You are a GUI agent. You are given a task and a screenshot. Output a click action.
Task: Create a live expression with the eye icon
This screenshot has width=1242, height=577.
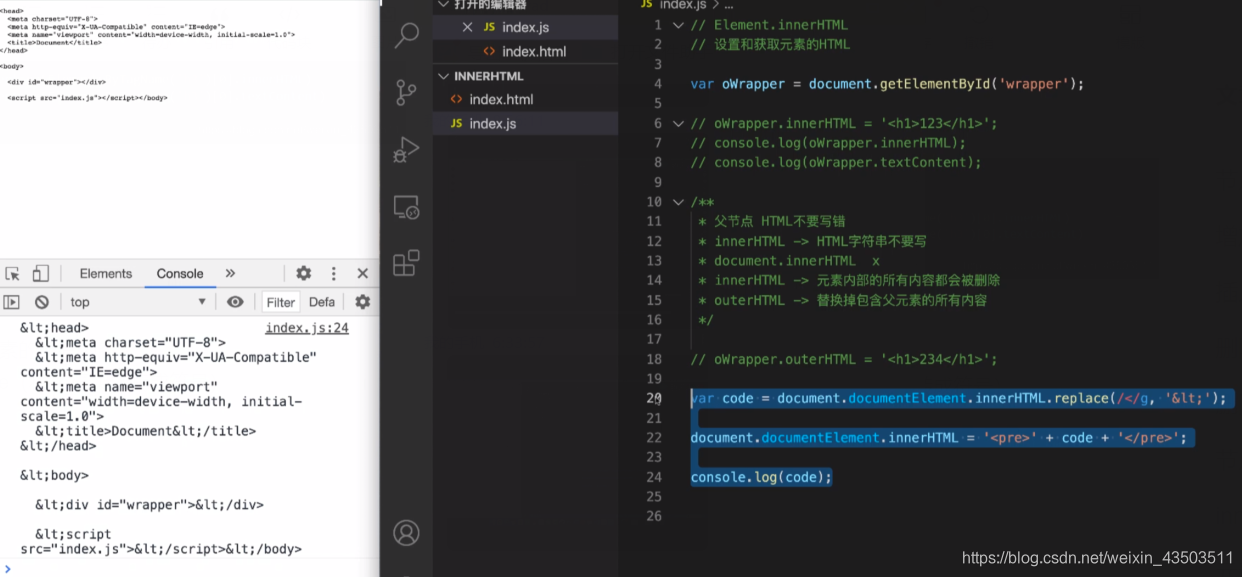[235, 302]
